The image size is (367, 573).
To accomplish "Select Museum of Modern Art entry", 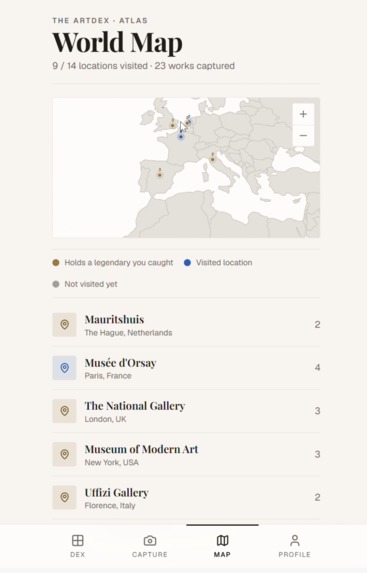I will [186, 454].
